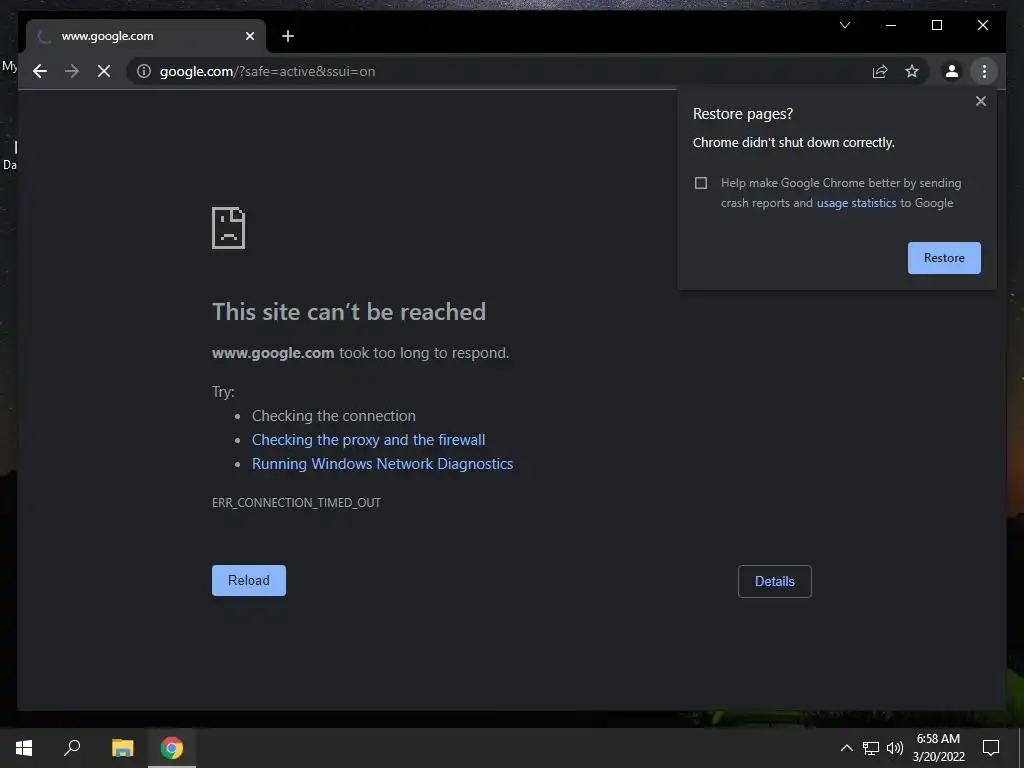Dismiss the Restore pages popup

pyautogui.click(x=980, y=101)
